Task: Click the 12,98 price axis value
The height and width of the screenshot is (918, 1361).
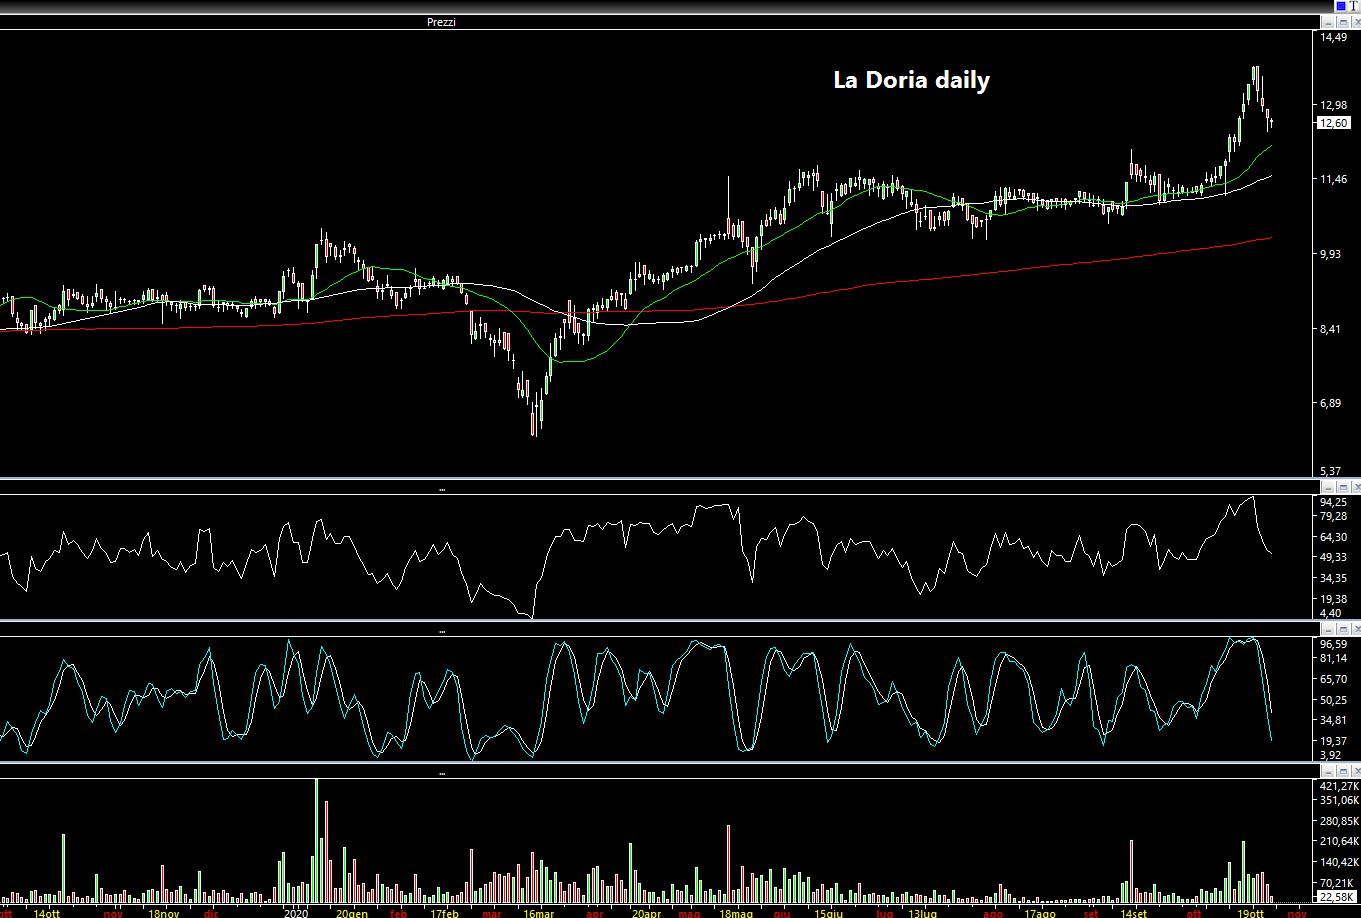Action: click(x=1334, y=106)
